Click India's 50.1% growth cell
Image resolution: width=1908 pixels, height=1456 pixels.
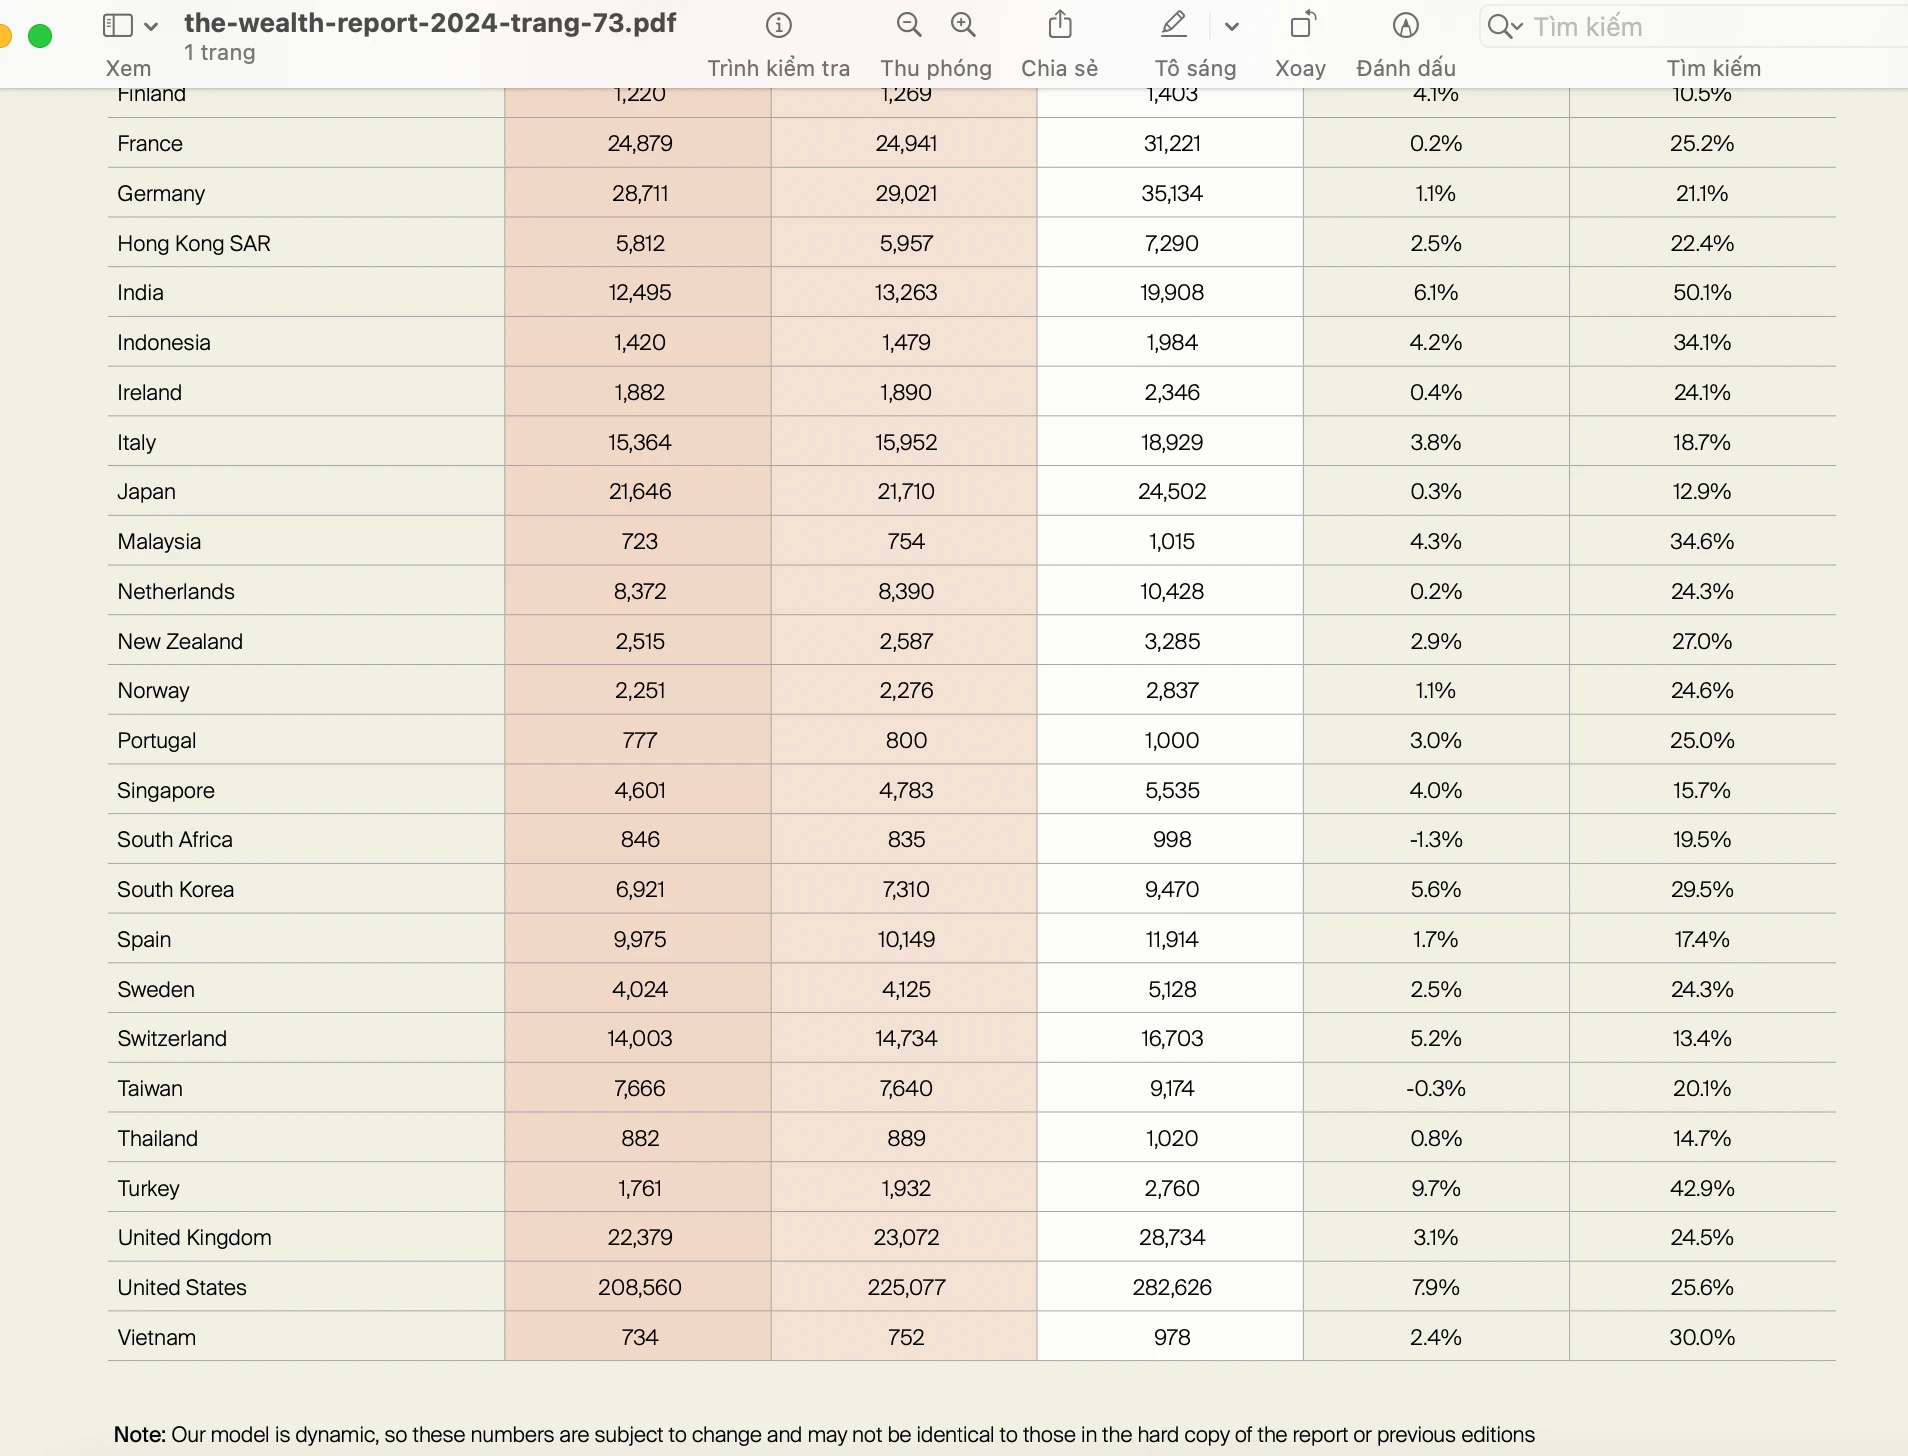1701,292
